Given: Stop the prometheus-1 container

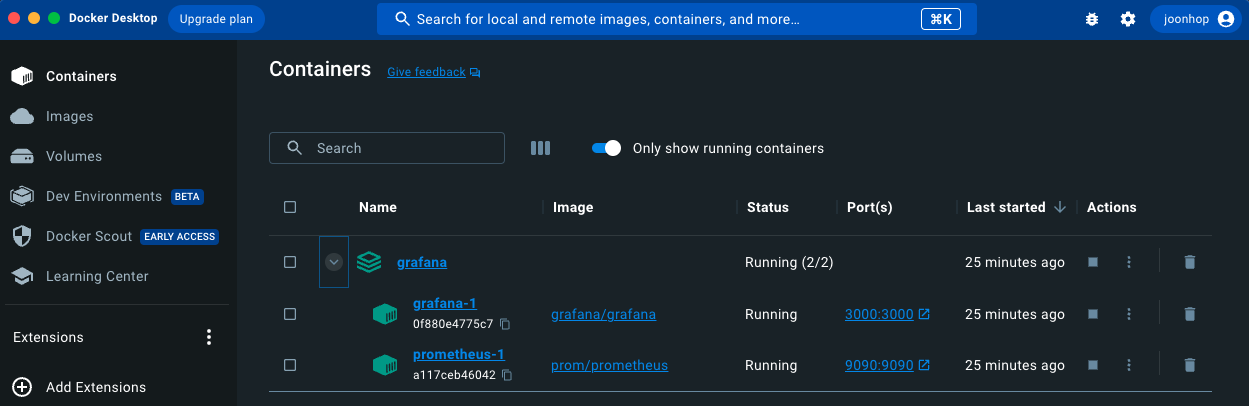Looking at the screenshot, I should [1093, 365].
